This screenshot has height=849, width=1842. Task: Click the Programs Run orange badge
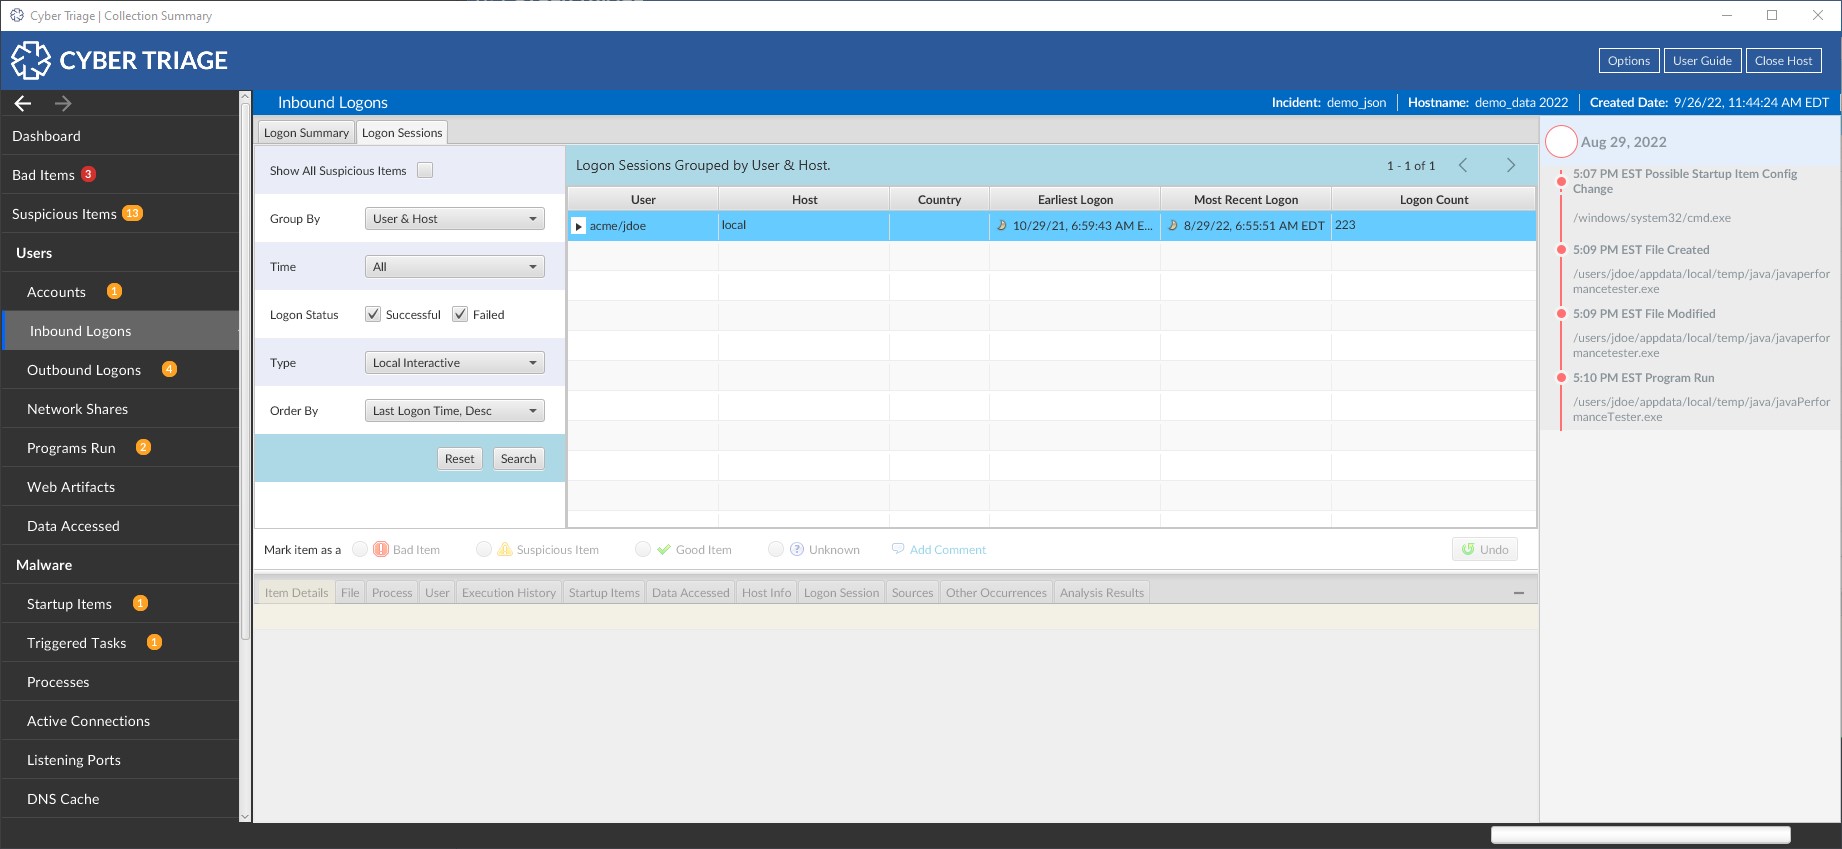point(143,447)
